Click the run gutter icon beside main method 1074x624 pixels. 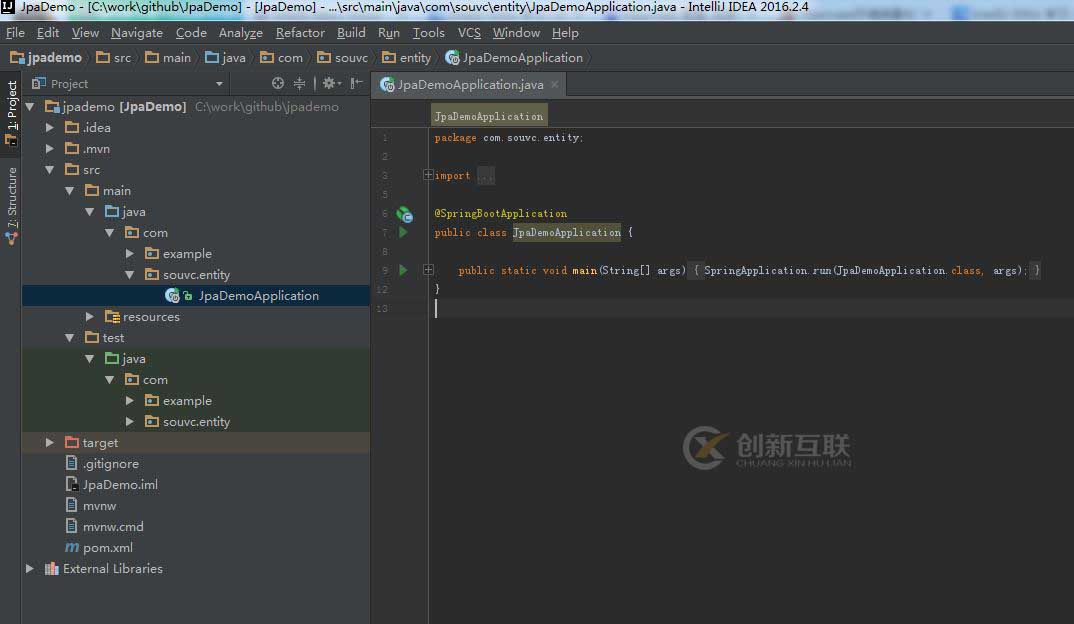click(x=403, y=270)
